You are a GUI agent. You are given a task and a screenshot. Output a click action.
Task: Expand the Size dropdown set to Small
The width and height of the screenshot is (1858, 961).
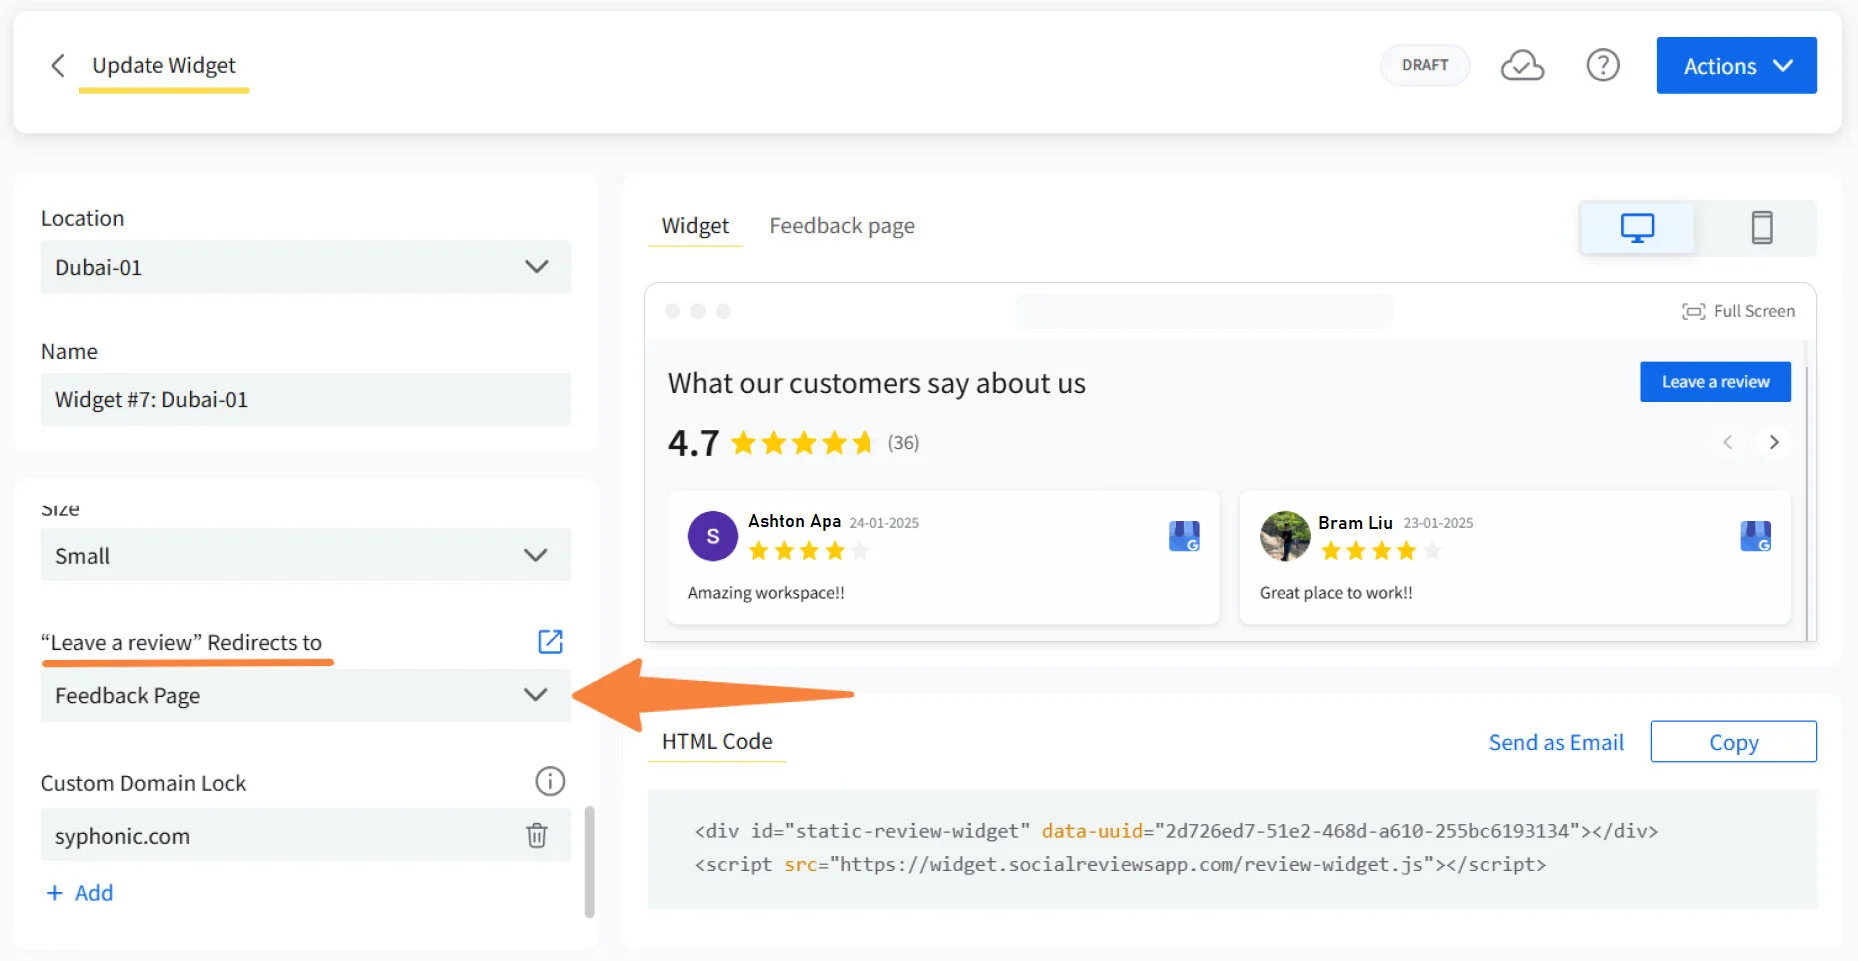pyautogui.click(x=304, y=555)
